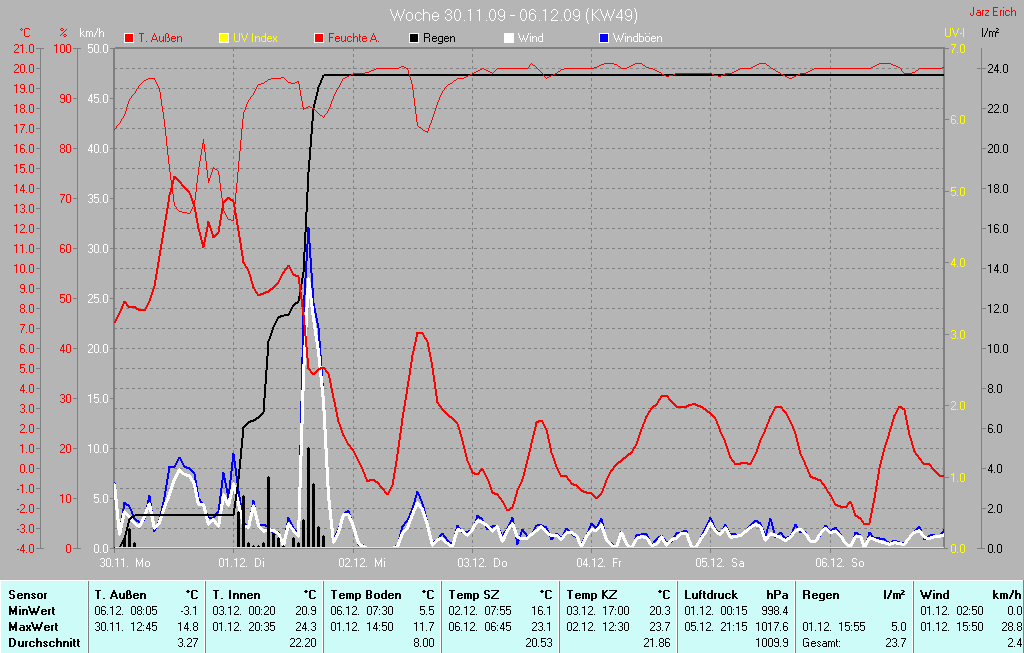1024x653 pixels.
Task: Select the T. Außen maximum value '14.8'
Action: coord(187,627)
